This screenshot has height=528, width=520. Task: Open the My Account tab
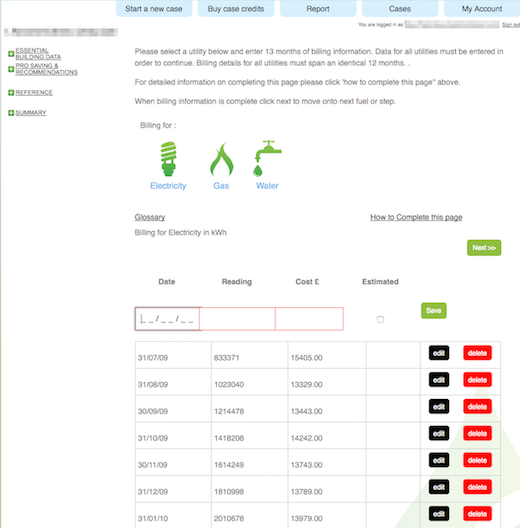pyautogui.click(x=482, y=8)
